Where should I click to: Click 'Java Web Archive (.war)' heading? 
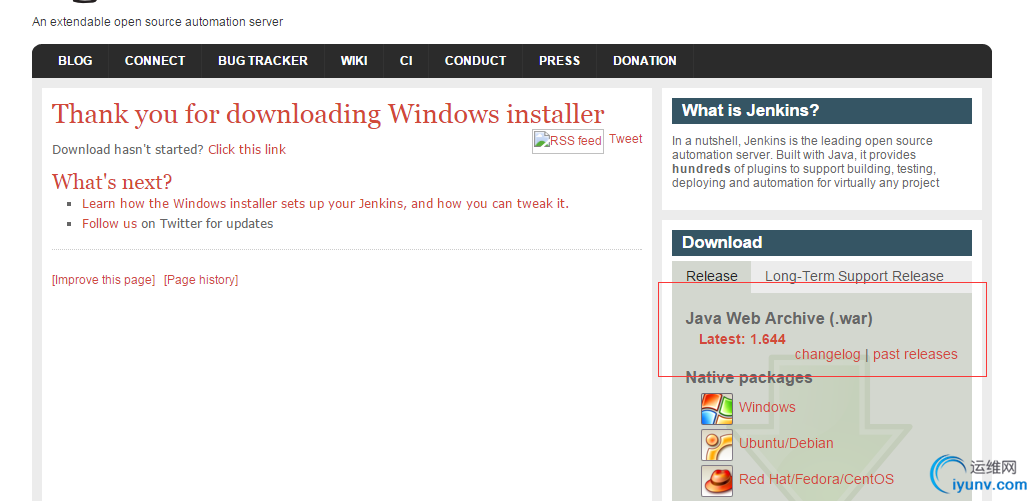click(779, 319)
